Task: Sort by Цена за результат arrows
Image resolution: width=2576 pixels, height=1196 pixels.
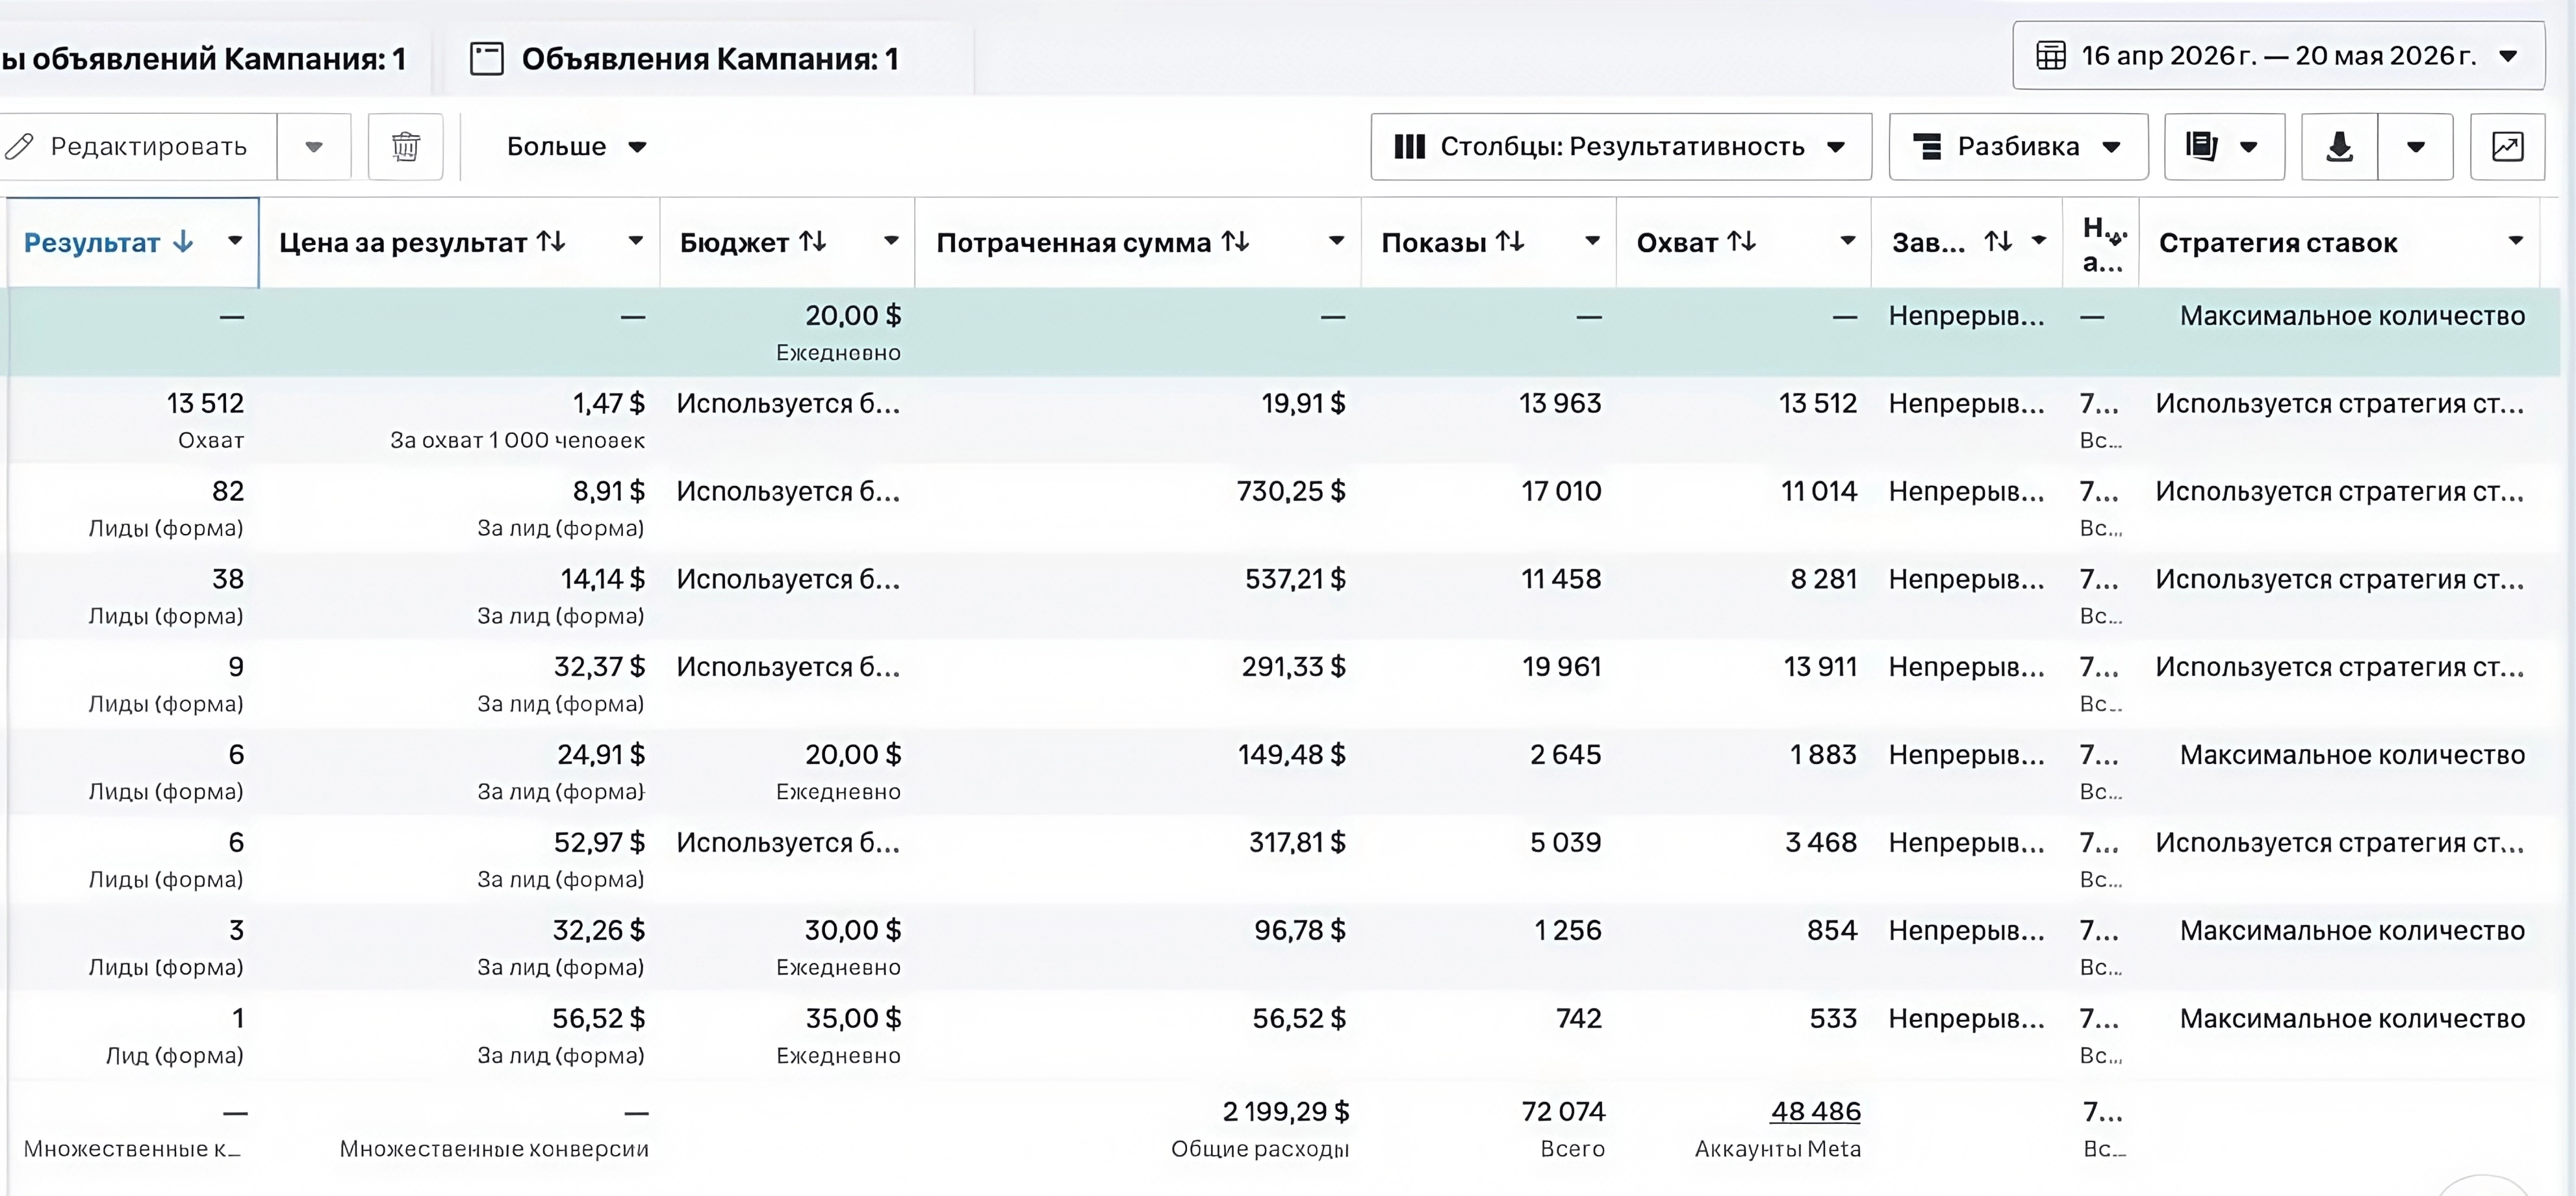Action: [x=551, y=241]
